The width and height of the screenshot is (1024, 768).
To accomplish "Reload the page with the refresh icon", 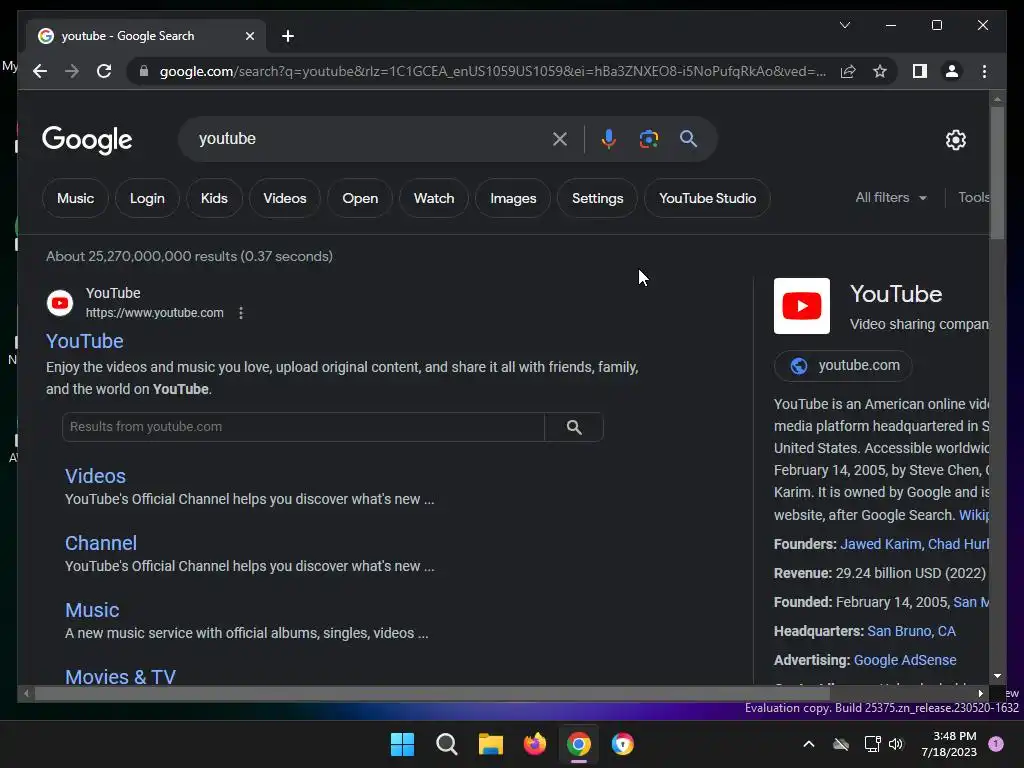I will coord(104,71).
